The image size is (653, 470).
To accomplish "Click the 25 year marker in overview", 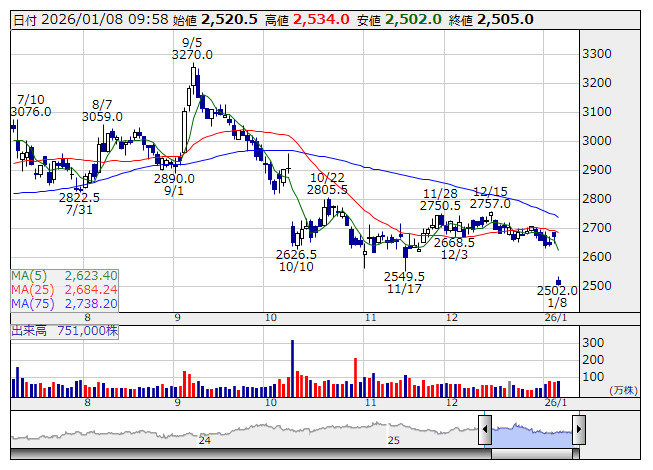I will point(394,440).
